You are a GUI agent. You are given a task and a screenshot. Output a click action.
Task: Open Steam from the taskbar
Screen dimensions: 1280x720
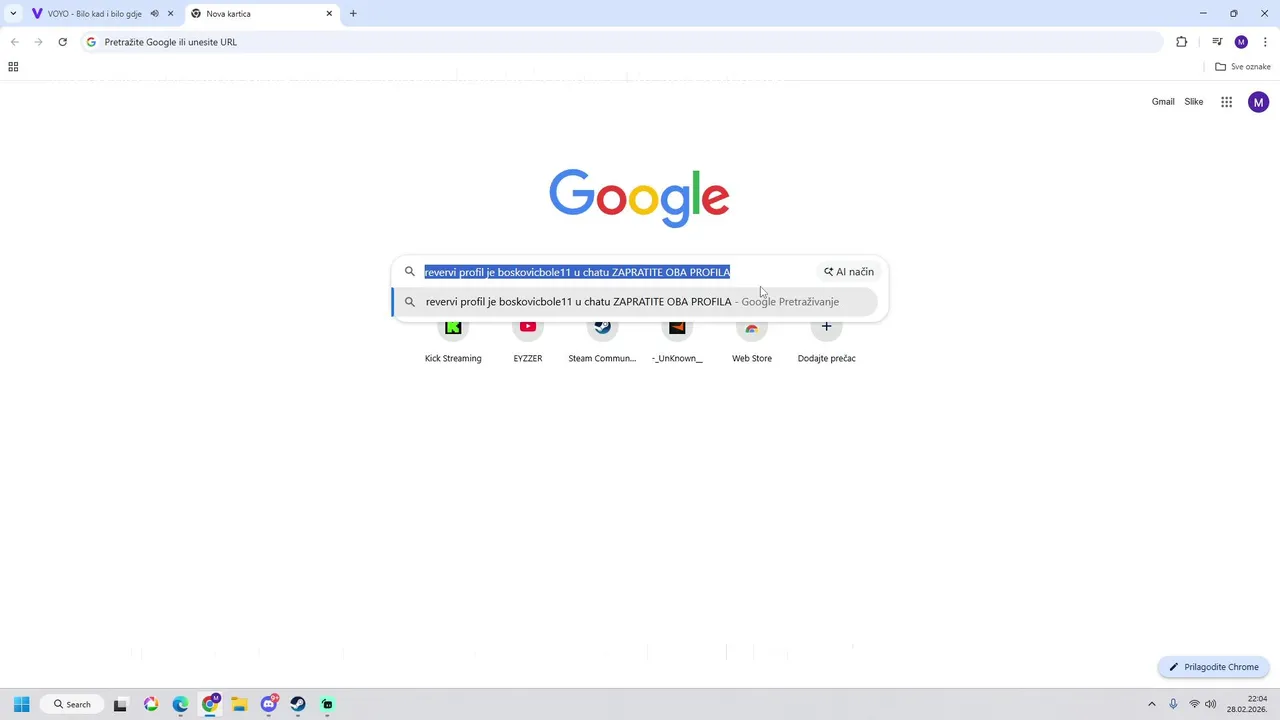point(298,704)
